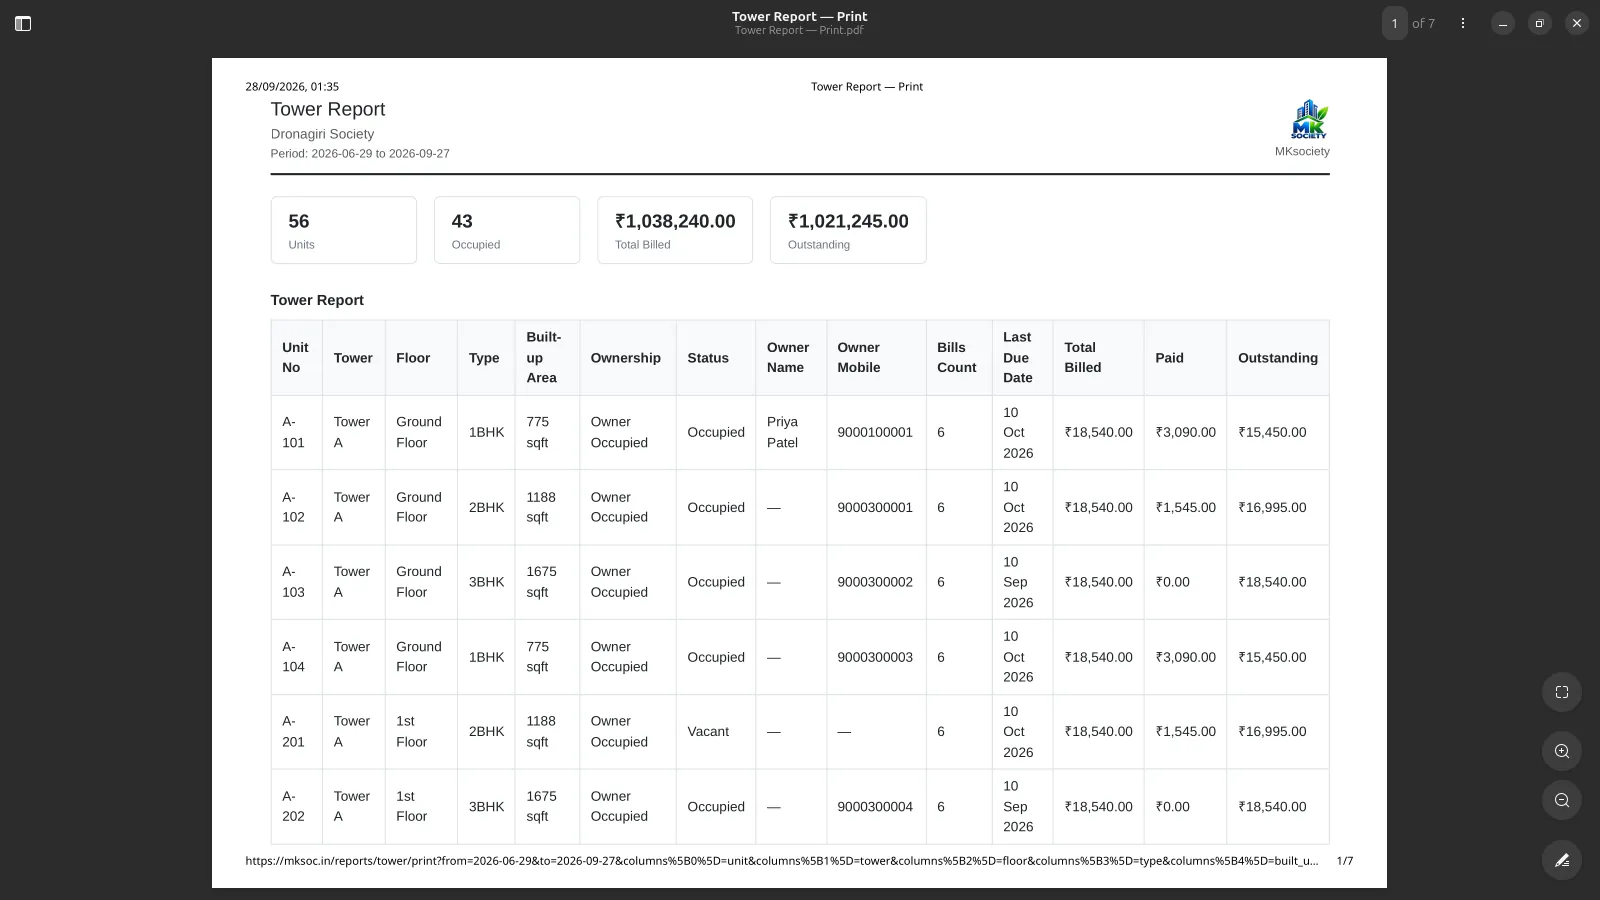Minimize the document viewer window

1502,23
